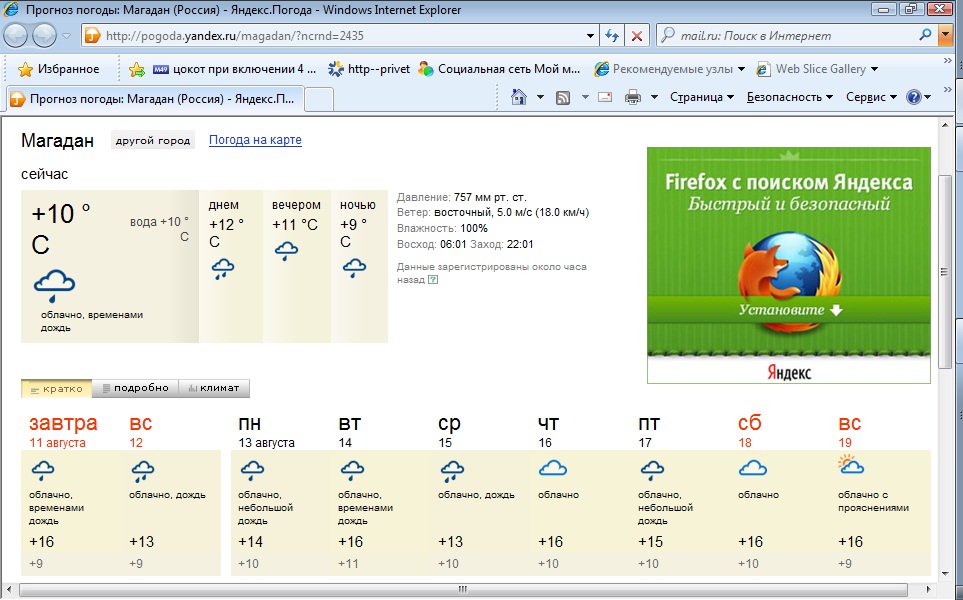Switch to the климат tab
963x600 pixels.
point(213,388)
